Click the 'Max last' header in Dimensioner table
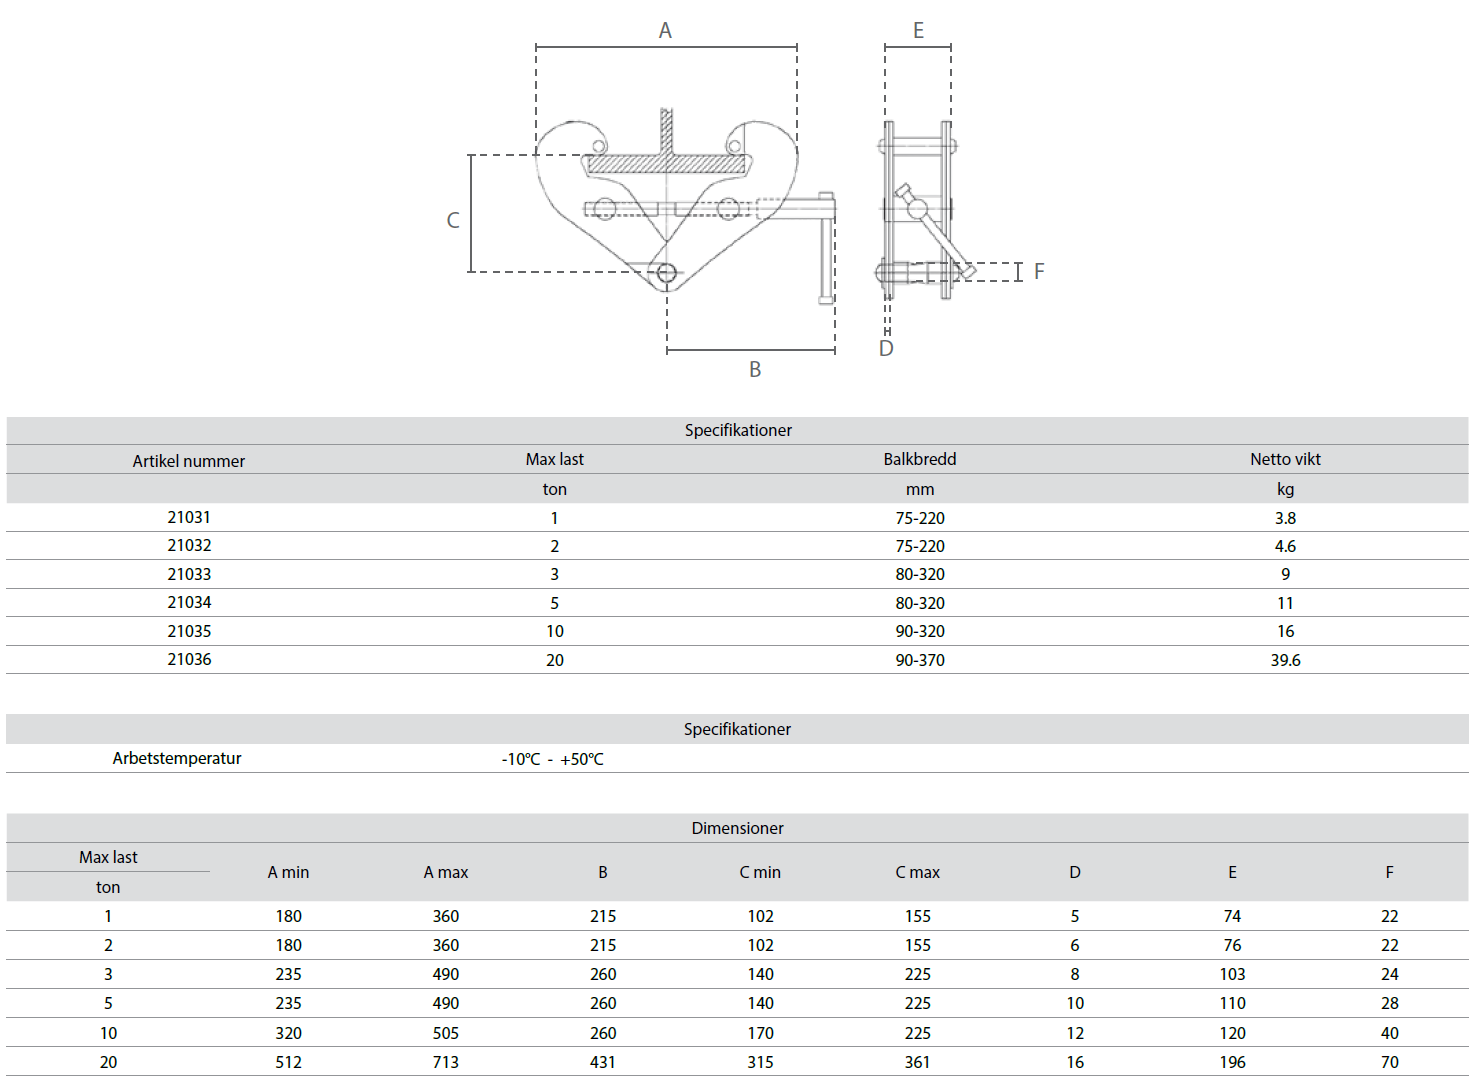The width and height of the screenshot is (1477, 1083). (108, 857)
